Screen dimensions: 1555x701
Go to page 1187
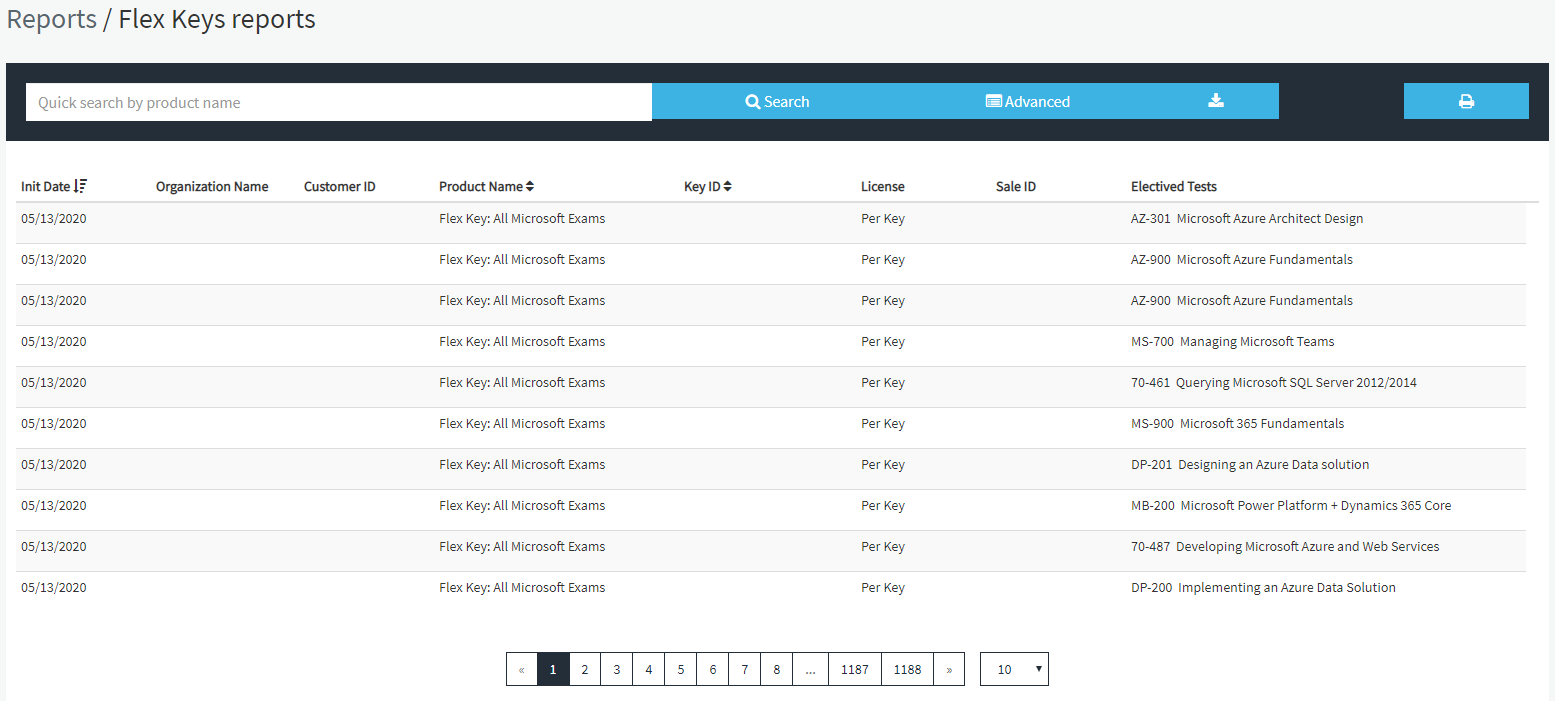coord(855,669)
